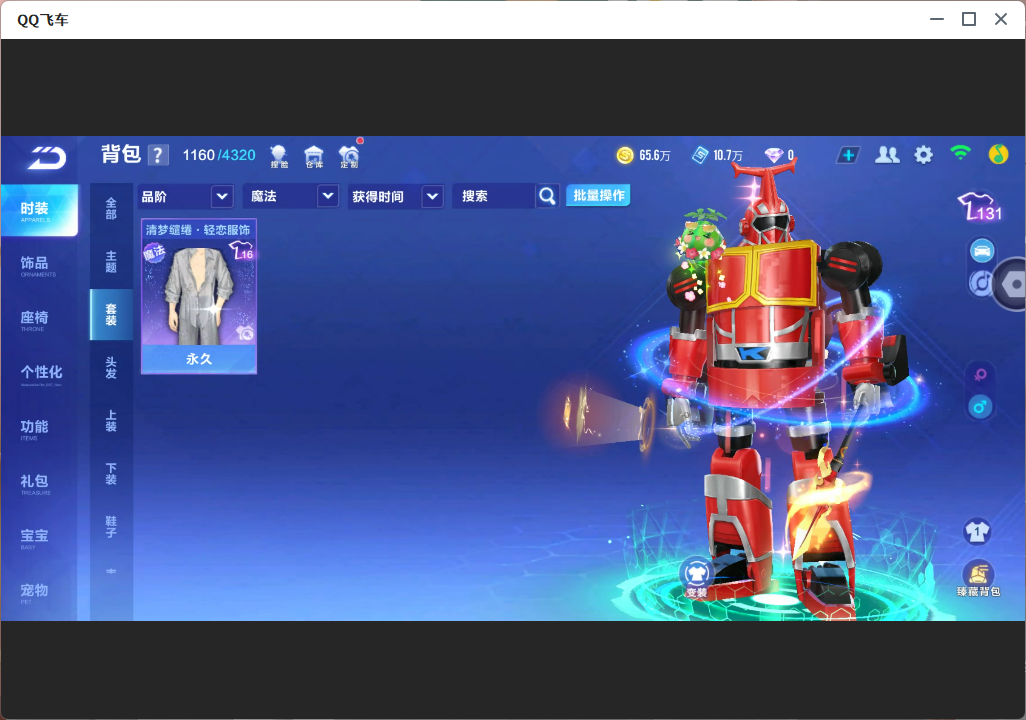Open the settings gear icon
This screenshot has height=720, width=1026.
(923, 155)
